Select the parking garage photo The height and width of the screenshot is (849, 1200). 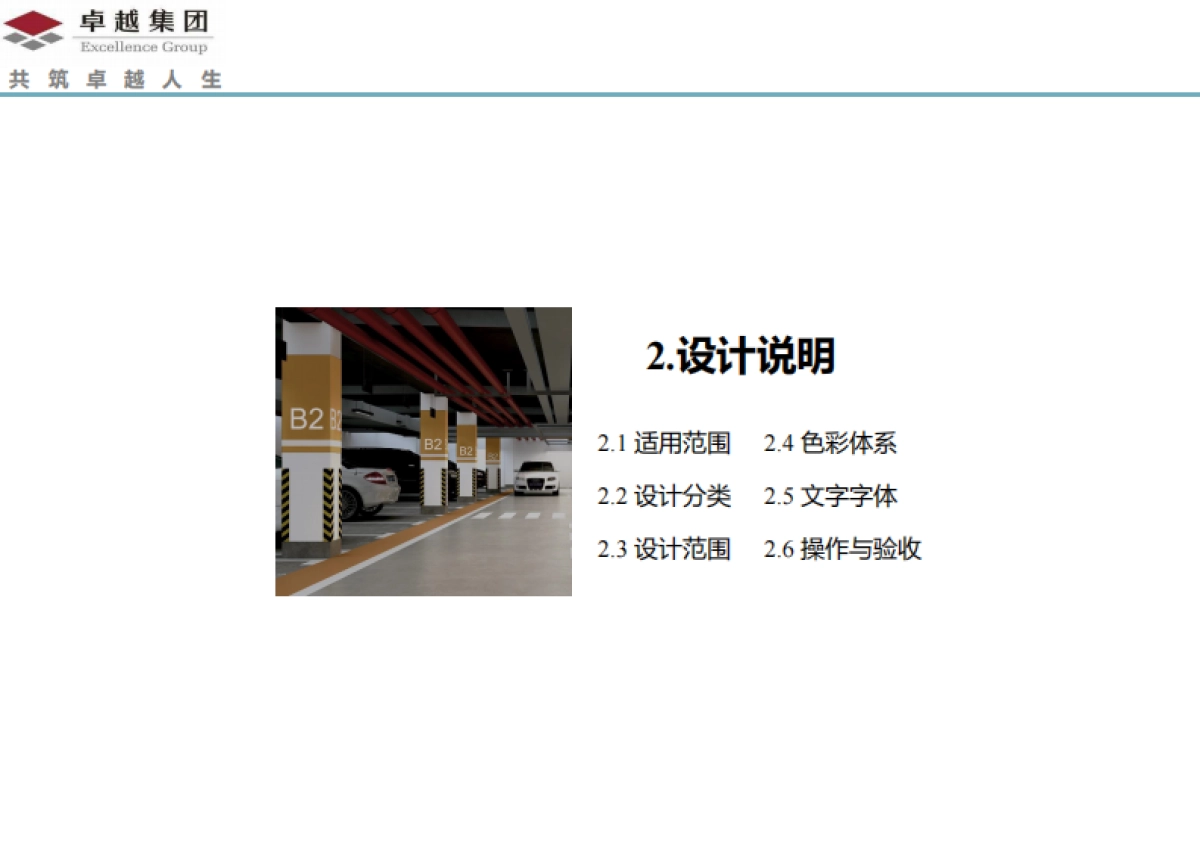click(x=422, y=450)
